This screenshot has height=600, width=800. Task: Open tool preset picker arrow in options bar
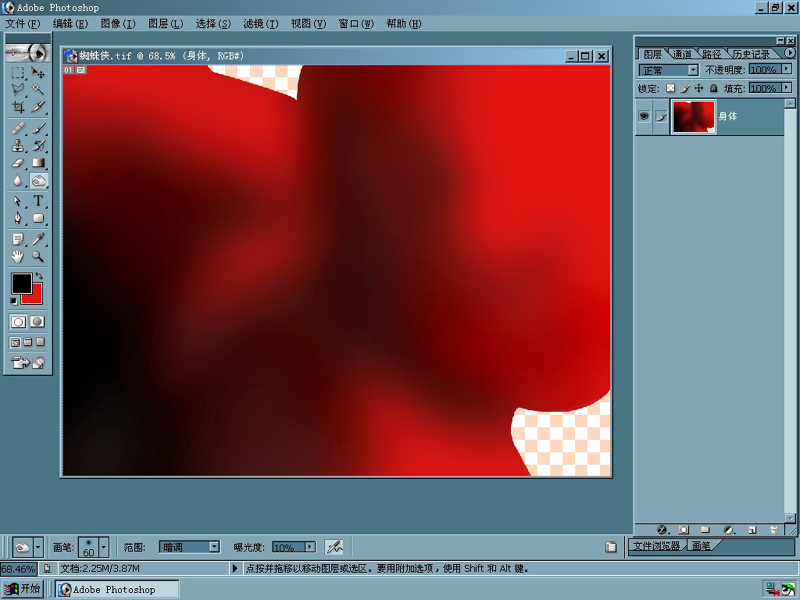click(x=38, y=547)
